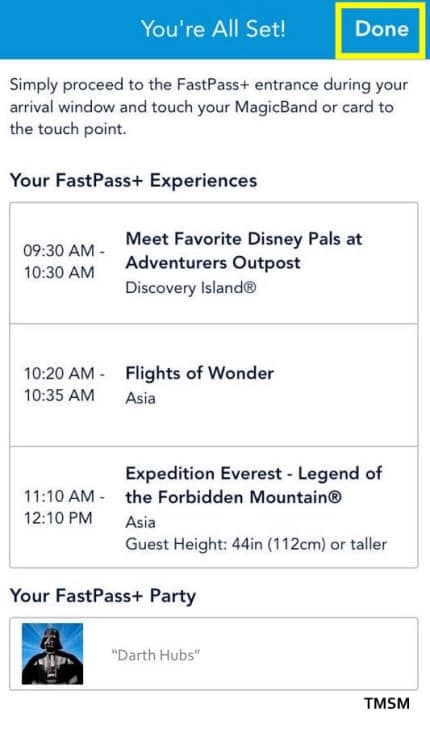430x741 pixels.
Task: Click the Guest Height 44in requirement text
Action: 256,544
